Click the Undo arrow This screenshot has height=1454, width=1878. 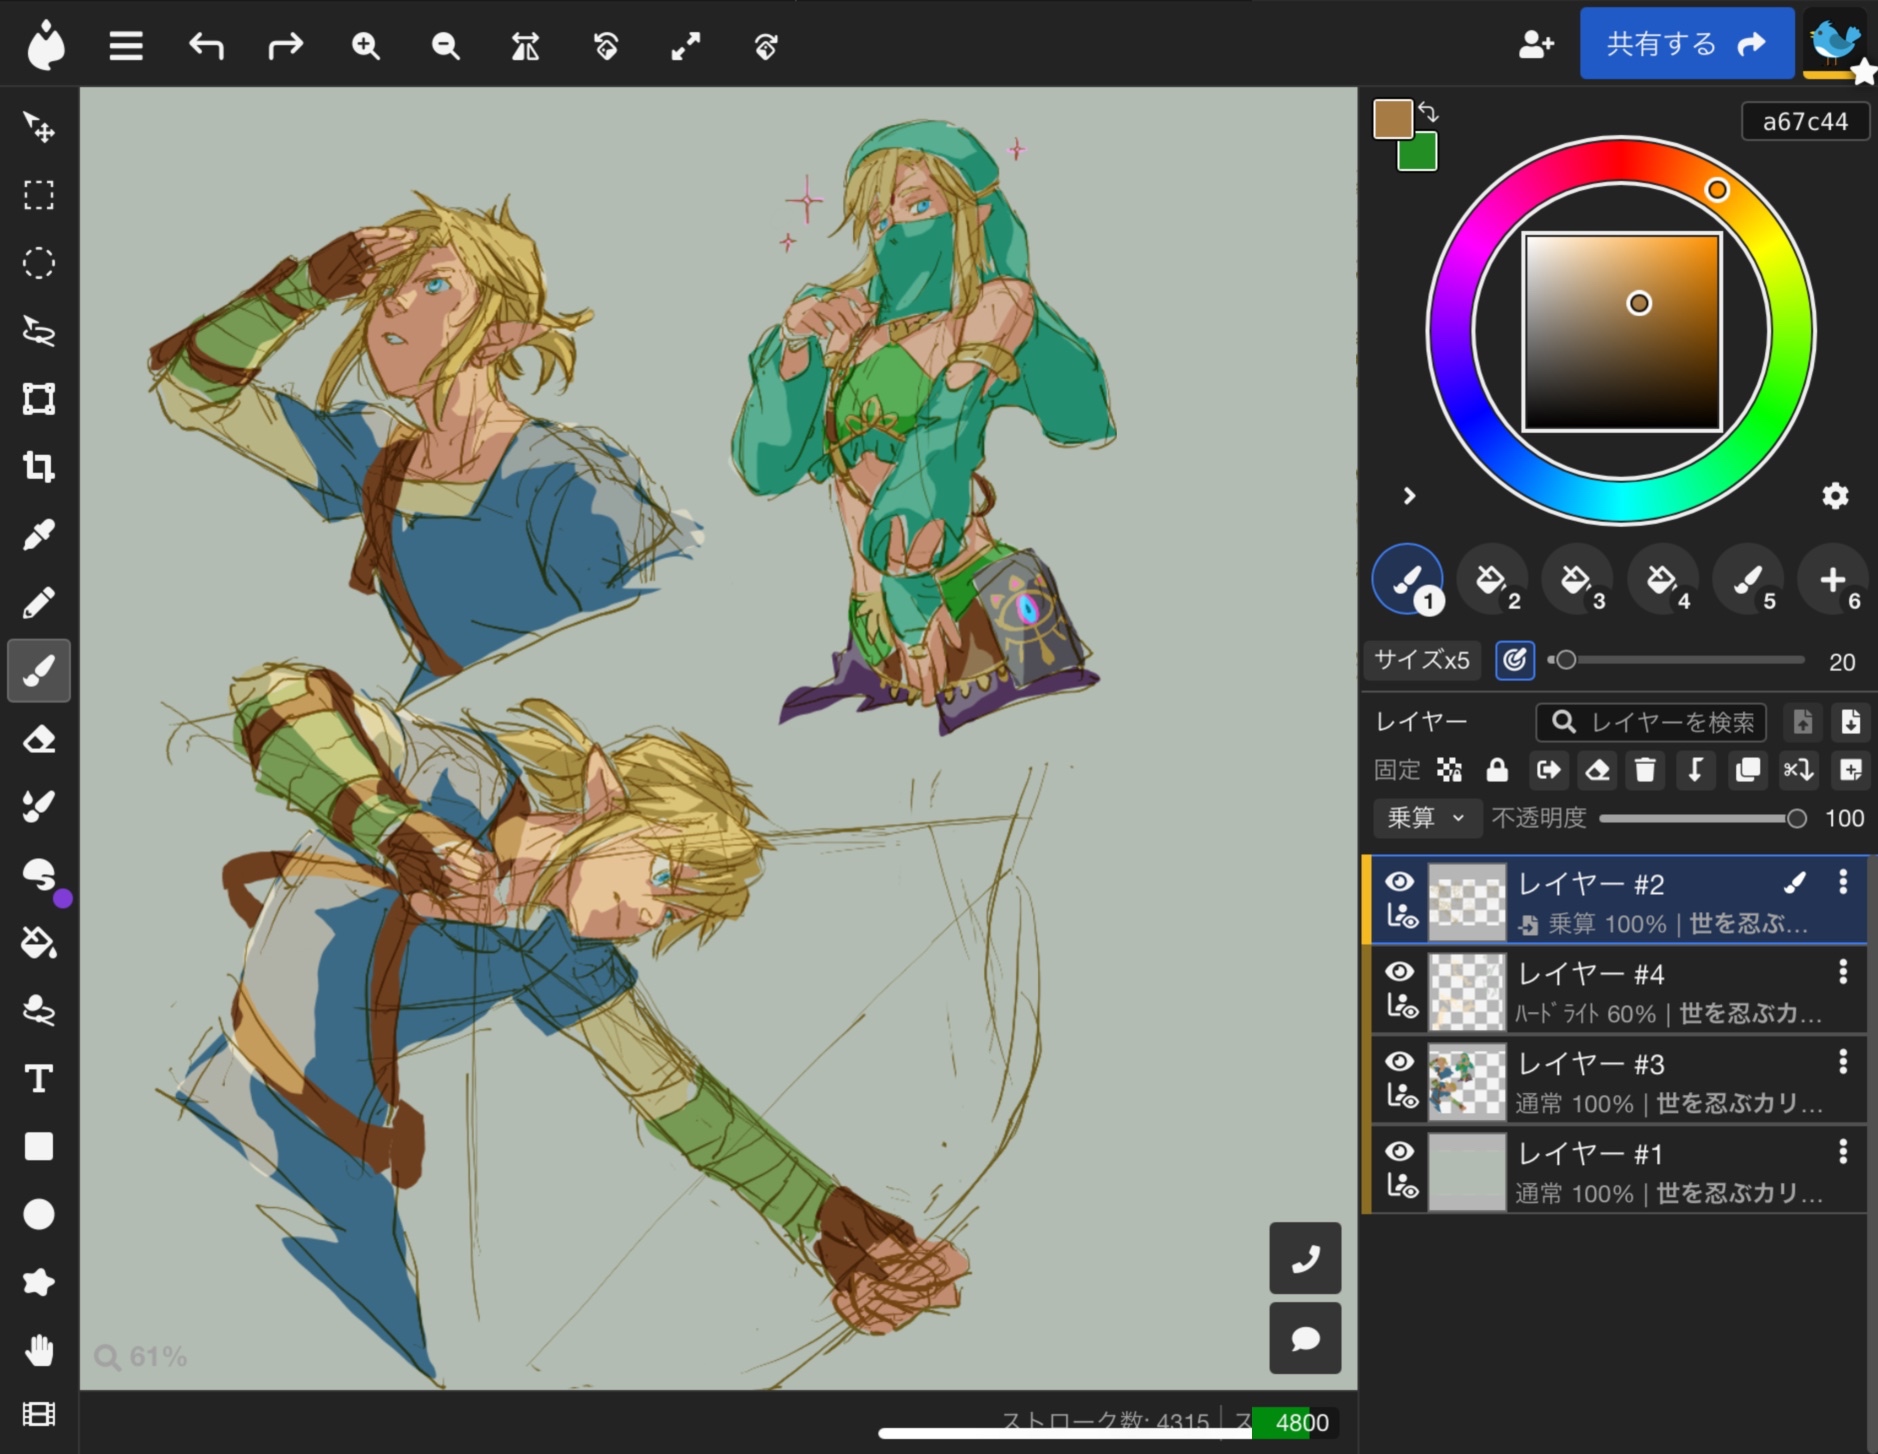click(206, 46)
